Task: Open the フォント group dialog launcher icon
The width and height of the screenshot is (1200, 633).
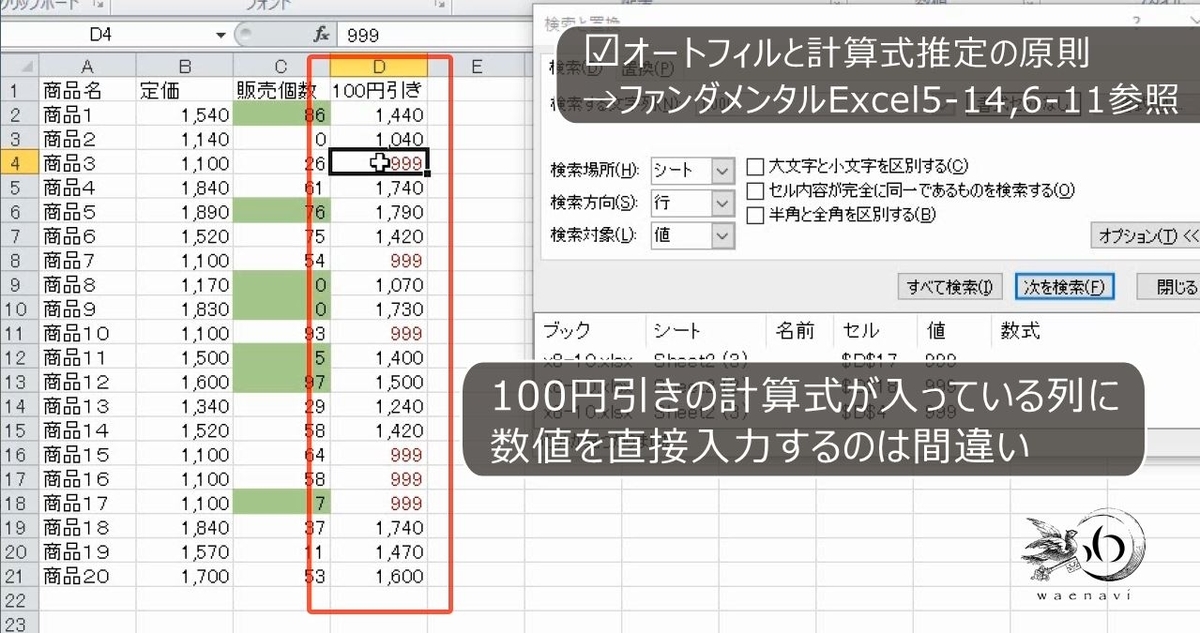Action: (438, 7)
